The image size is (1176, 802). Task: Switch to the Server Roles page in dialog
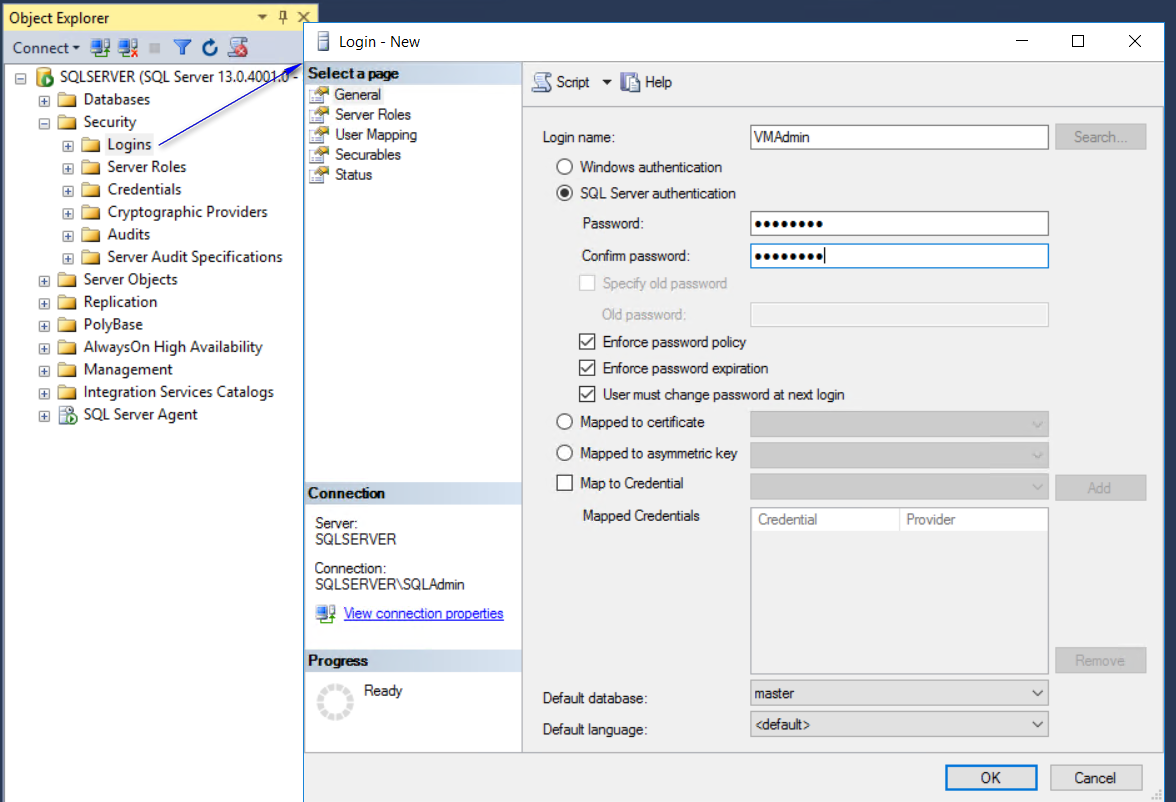coord(373,115)
